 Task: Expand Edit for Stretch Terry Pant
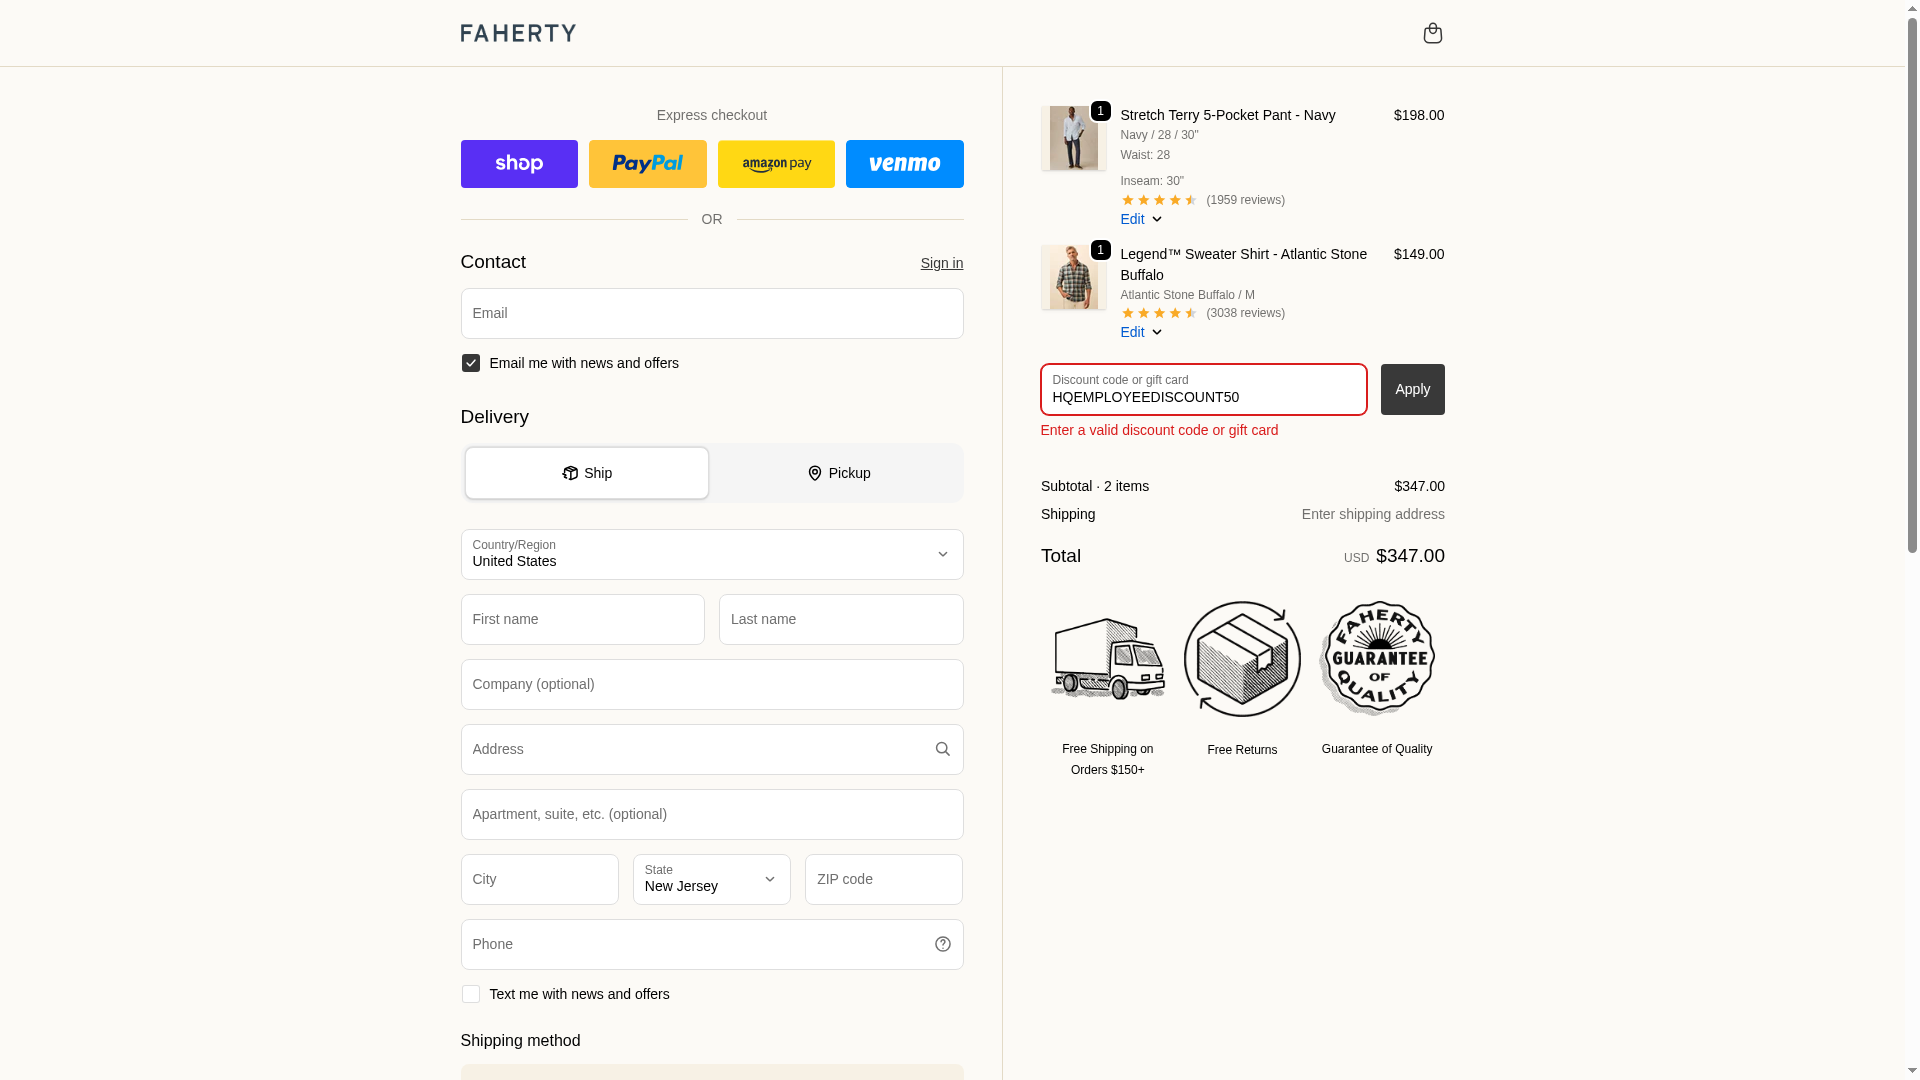[1142, 219]
